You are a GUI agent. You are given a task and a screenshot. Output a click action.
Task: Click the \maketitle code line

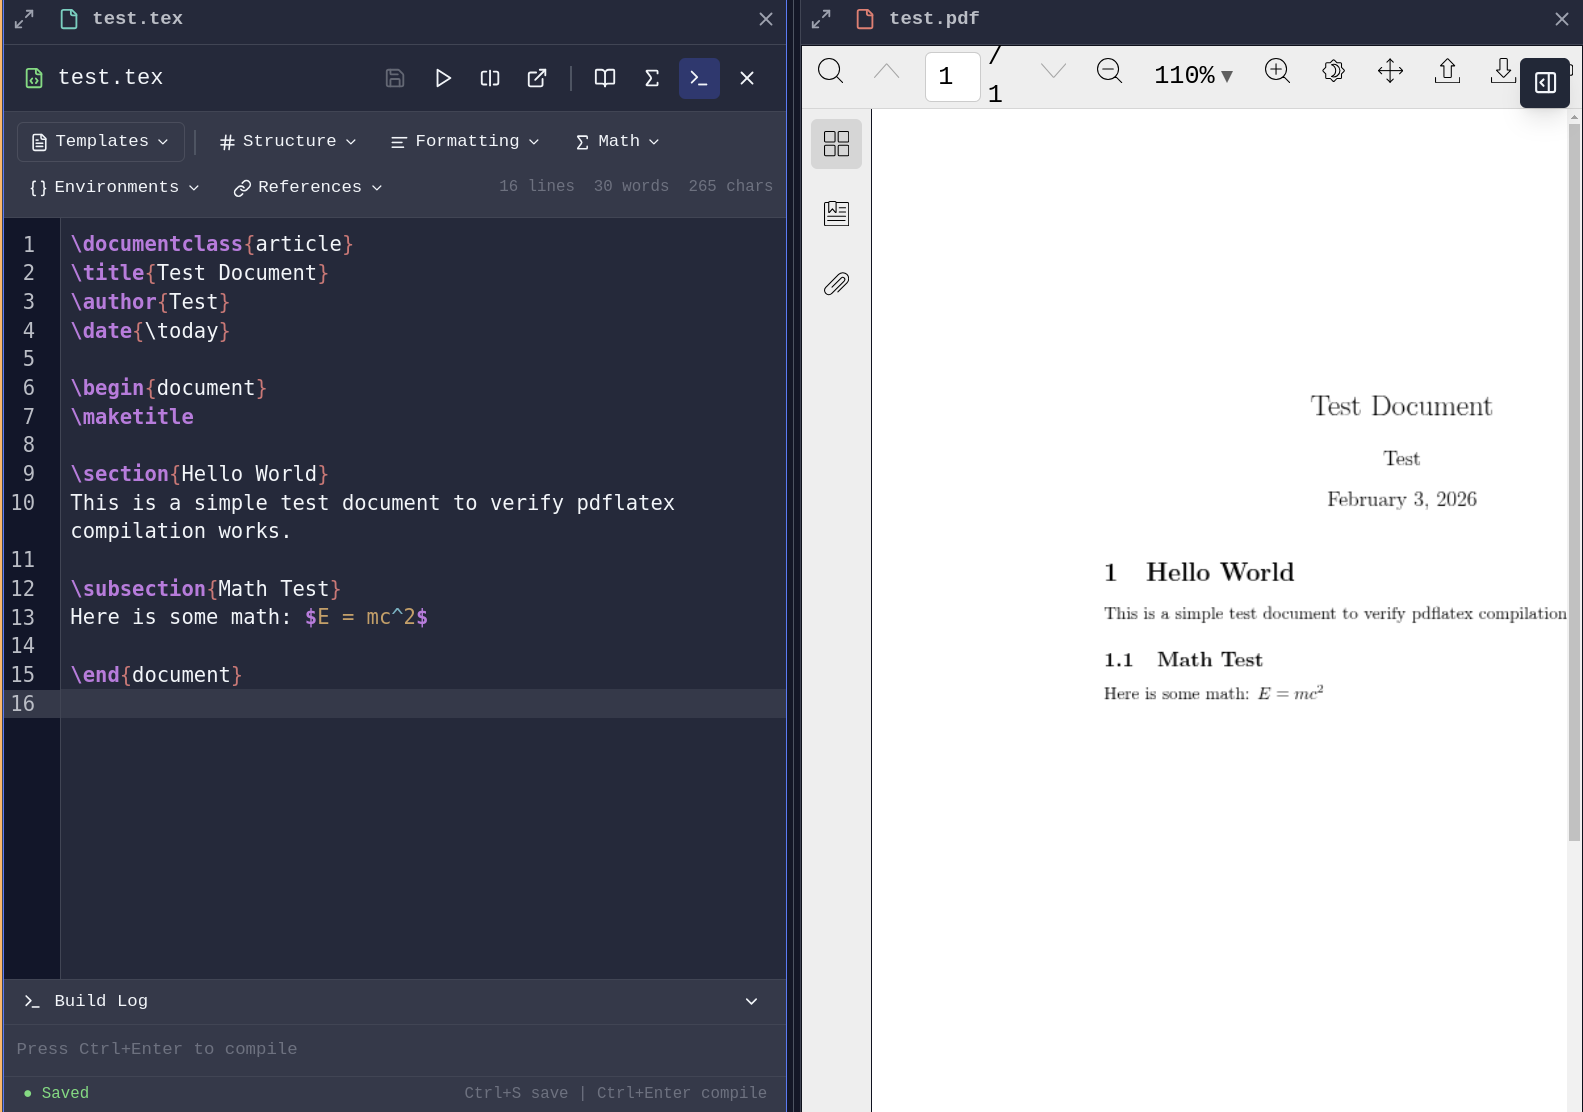[132, 417]
